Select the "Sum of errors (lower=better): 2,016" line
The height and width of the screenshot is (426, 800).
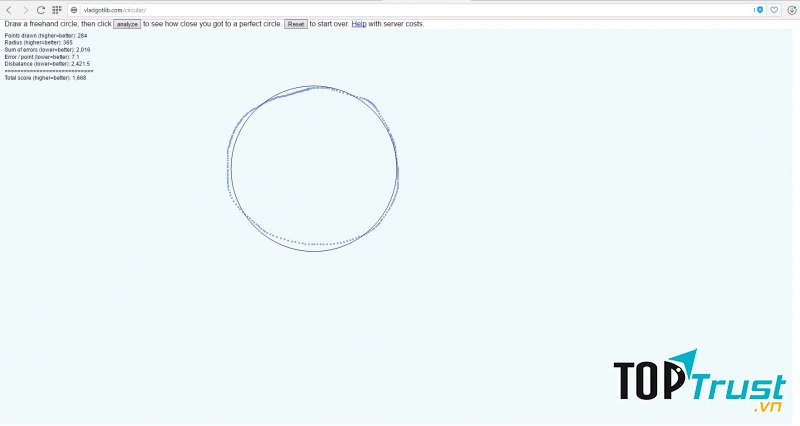pyautogui.click(x=47, y=50)
